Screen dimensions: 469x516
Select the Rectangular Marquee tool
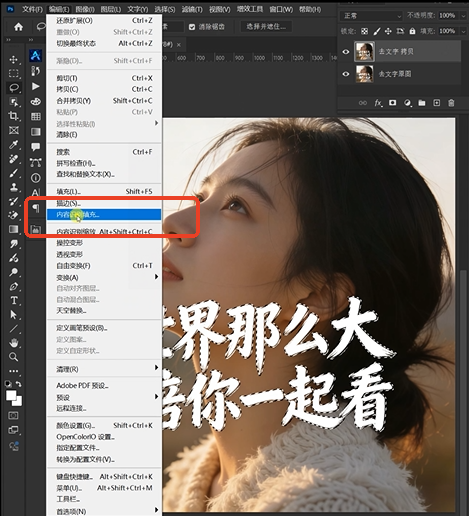[x=13, y=73]
